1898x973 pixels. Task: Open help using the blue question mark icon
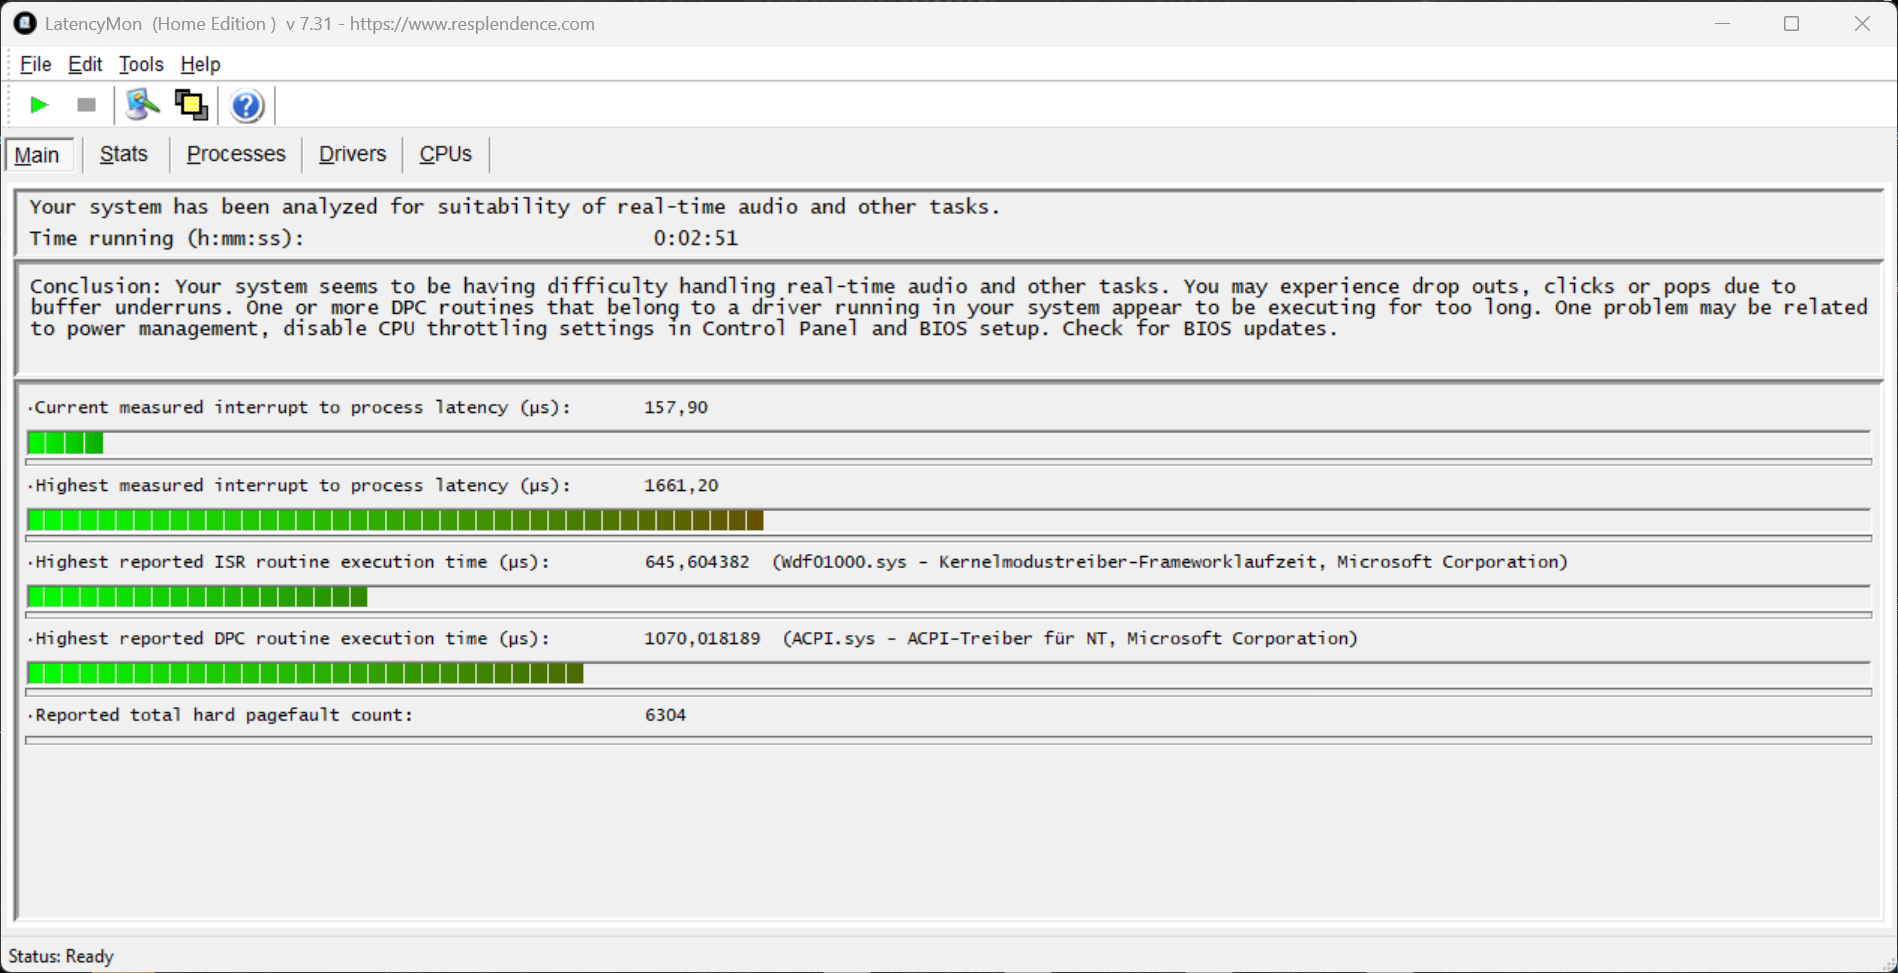point(246,105)
